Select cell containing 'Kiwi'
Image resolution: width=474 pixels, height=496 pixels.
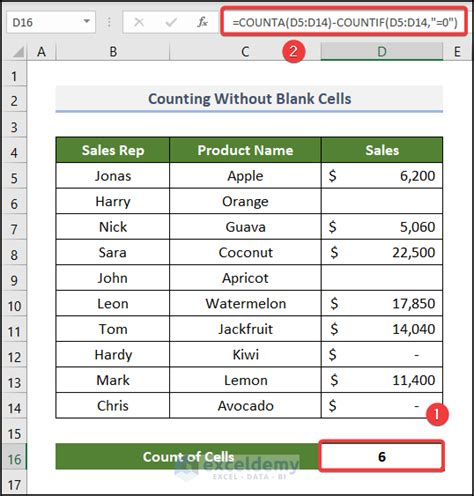tap(245, 355)
